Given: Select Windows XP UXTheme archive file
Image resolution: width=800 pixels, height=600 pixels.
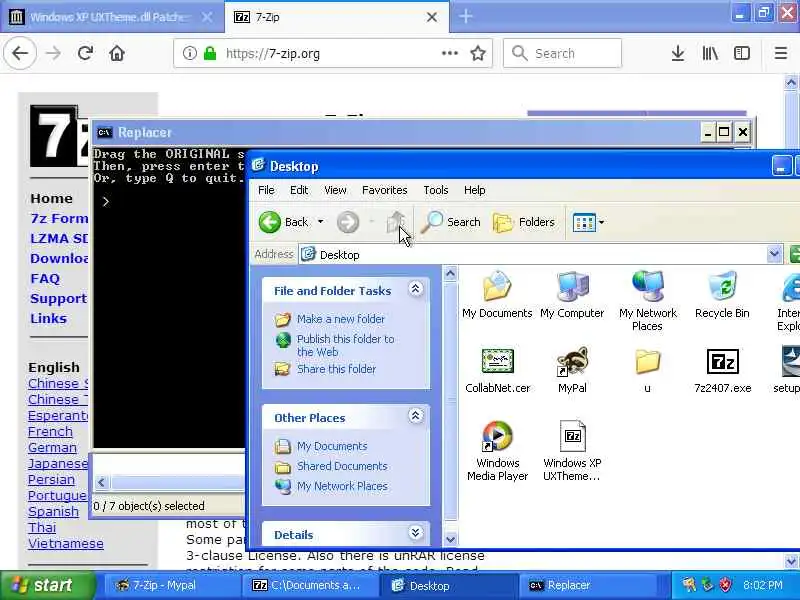Looking at the screenshot, I should (572, 451).
